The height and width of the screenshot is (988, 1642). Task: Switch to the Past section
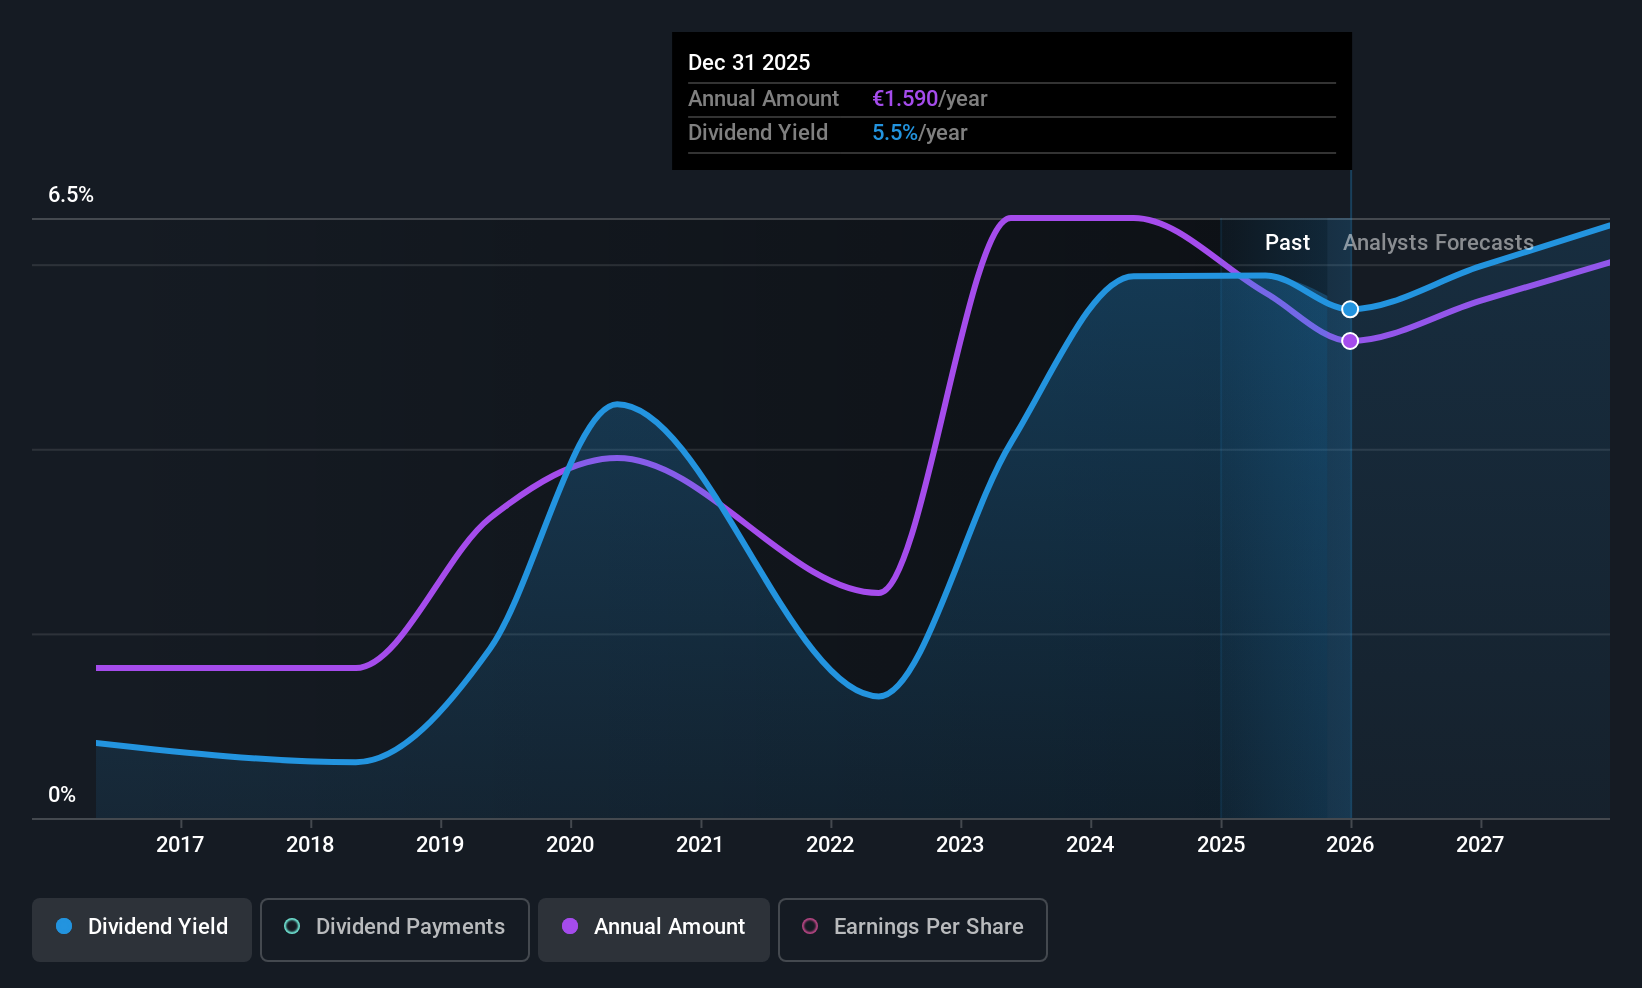1287,242
